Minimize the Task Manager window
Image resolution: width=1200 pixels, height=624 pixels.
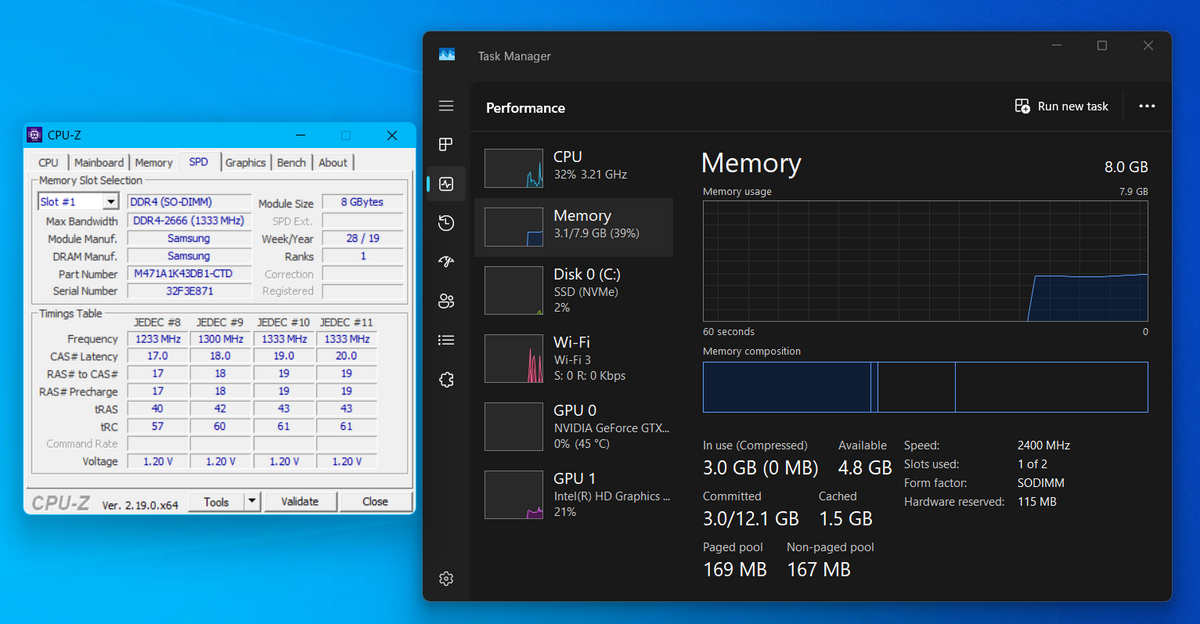pyautogui.click(x=1056, y=46)
